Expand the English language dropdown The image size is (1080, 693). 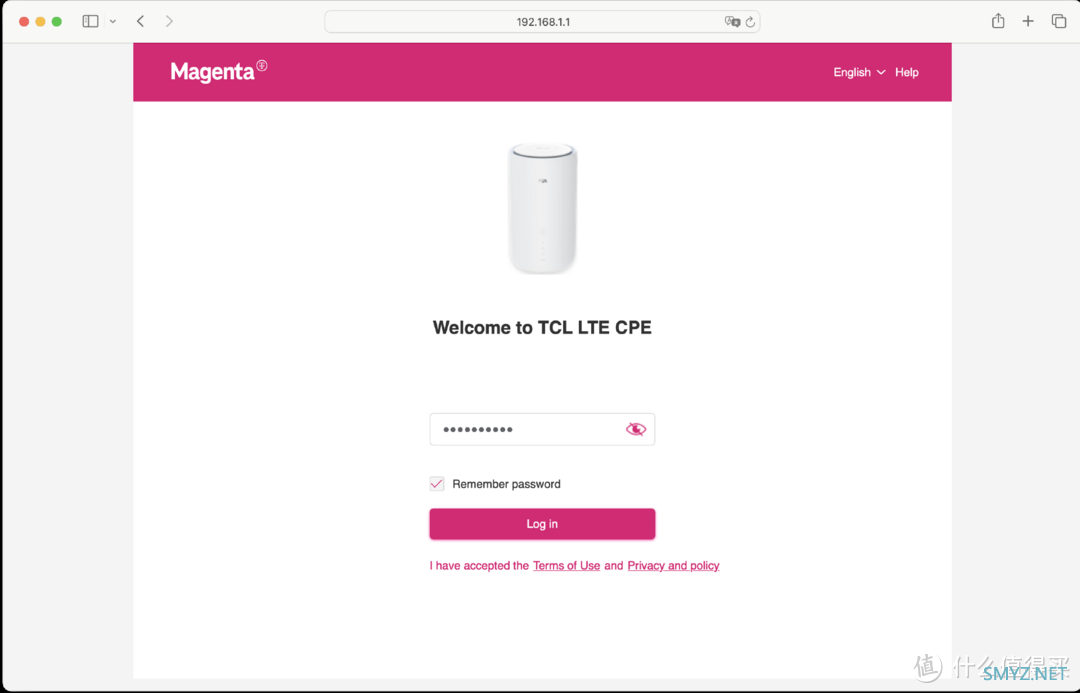click(x=859, y=72)
